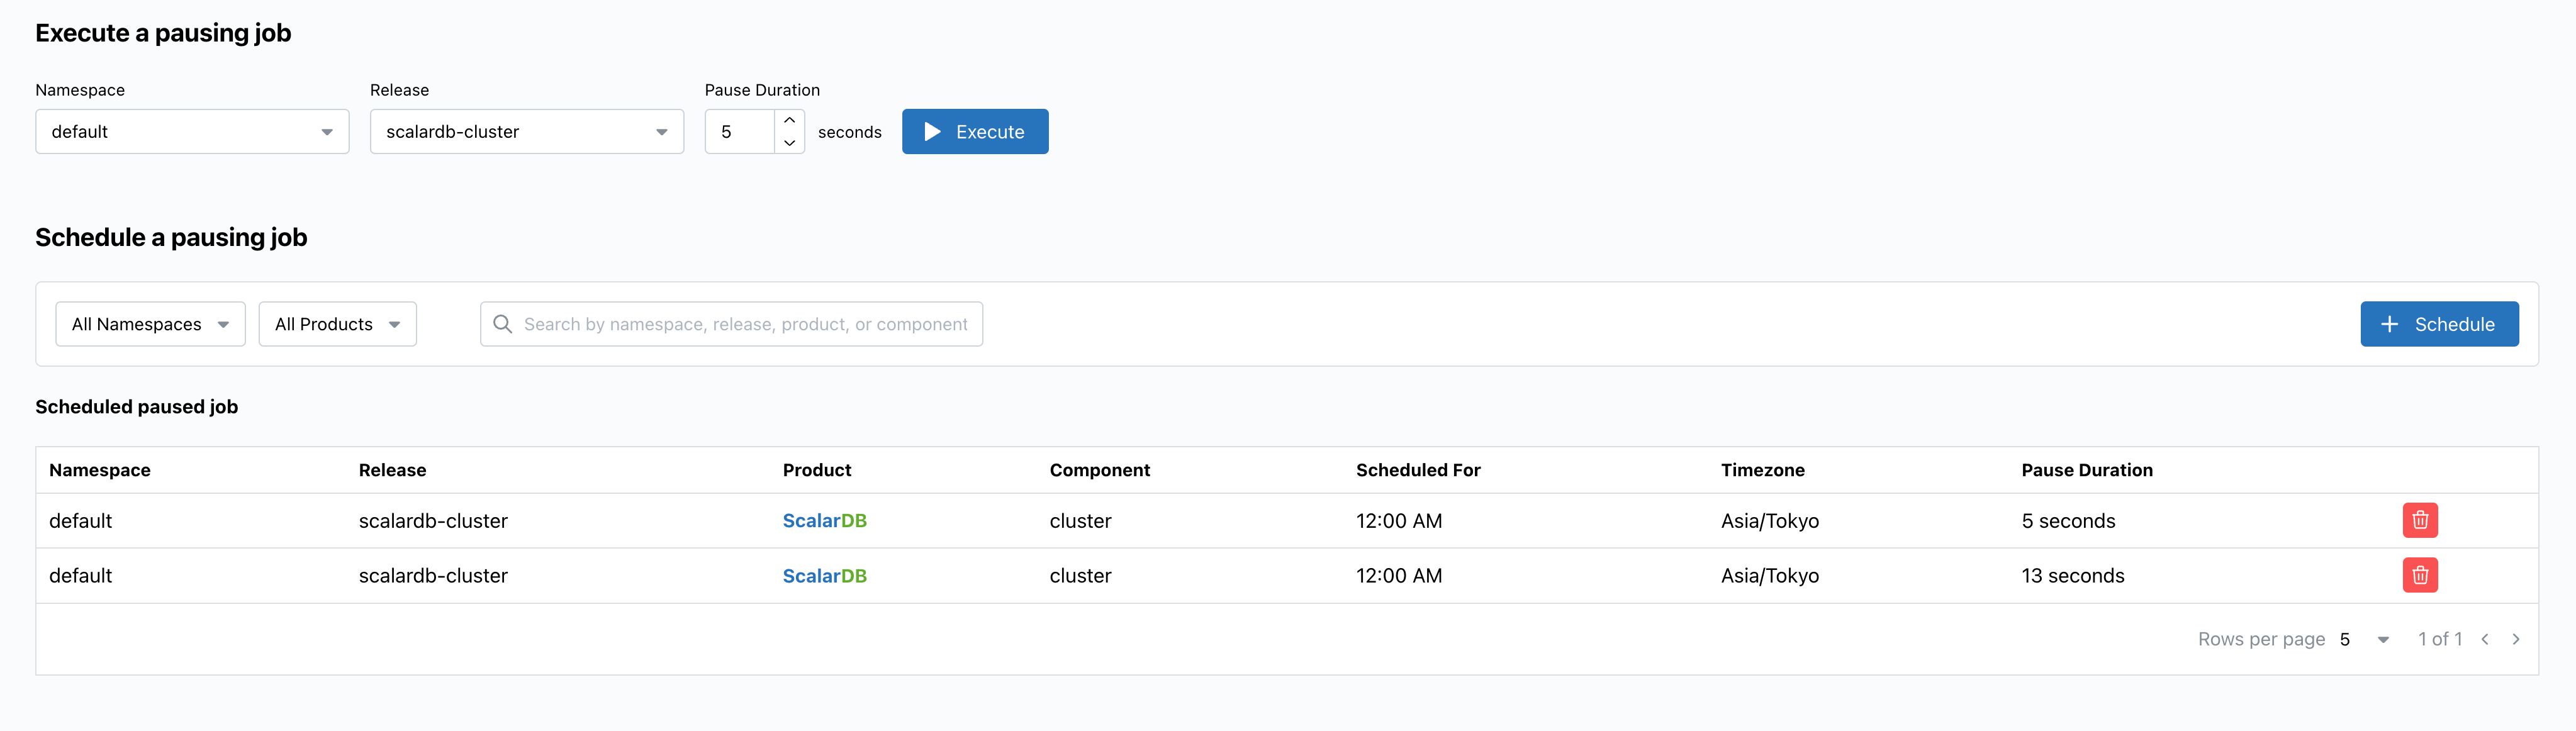
Task: Click the Schedule button
Action: click(2438, 324)
